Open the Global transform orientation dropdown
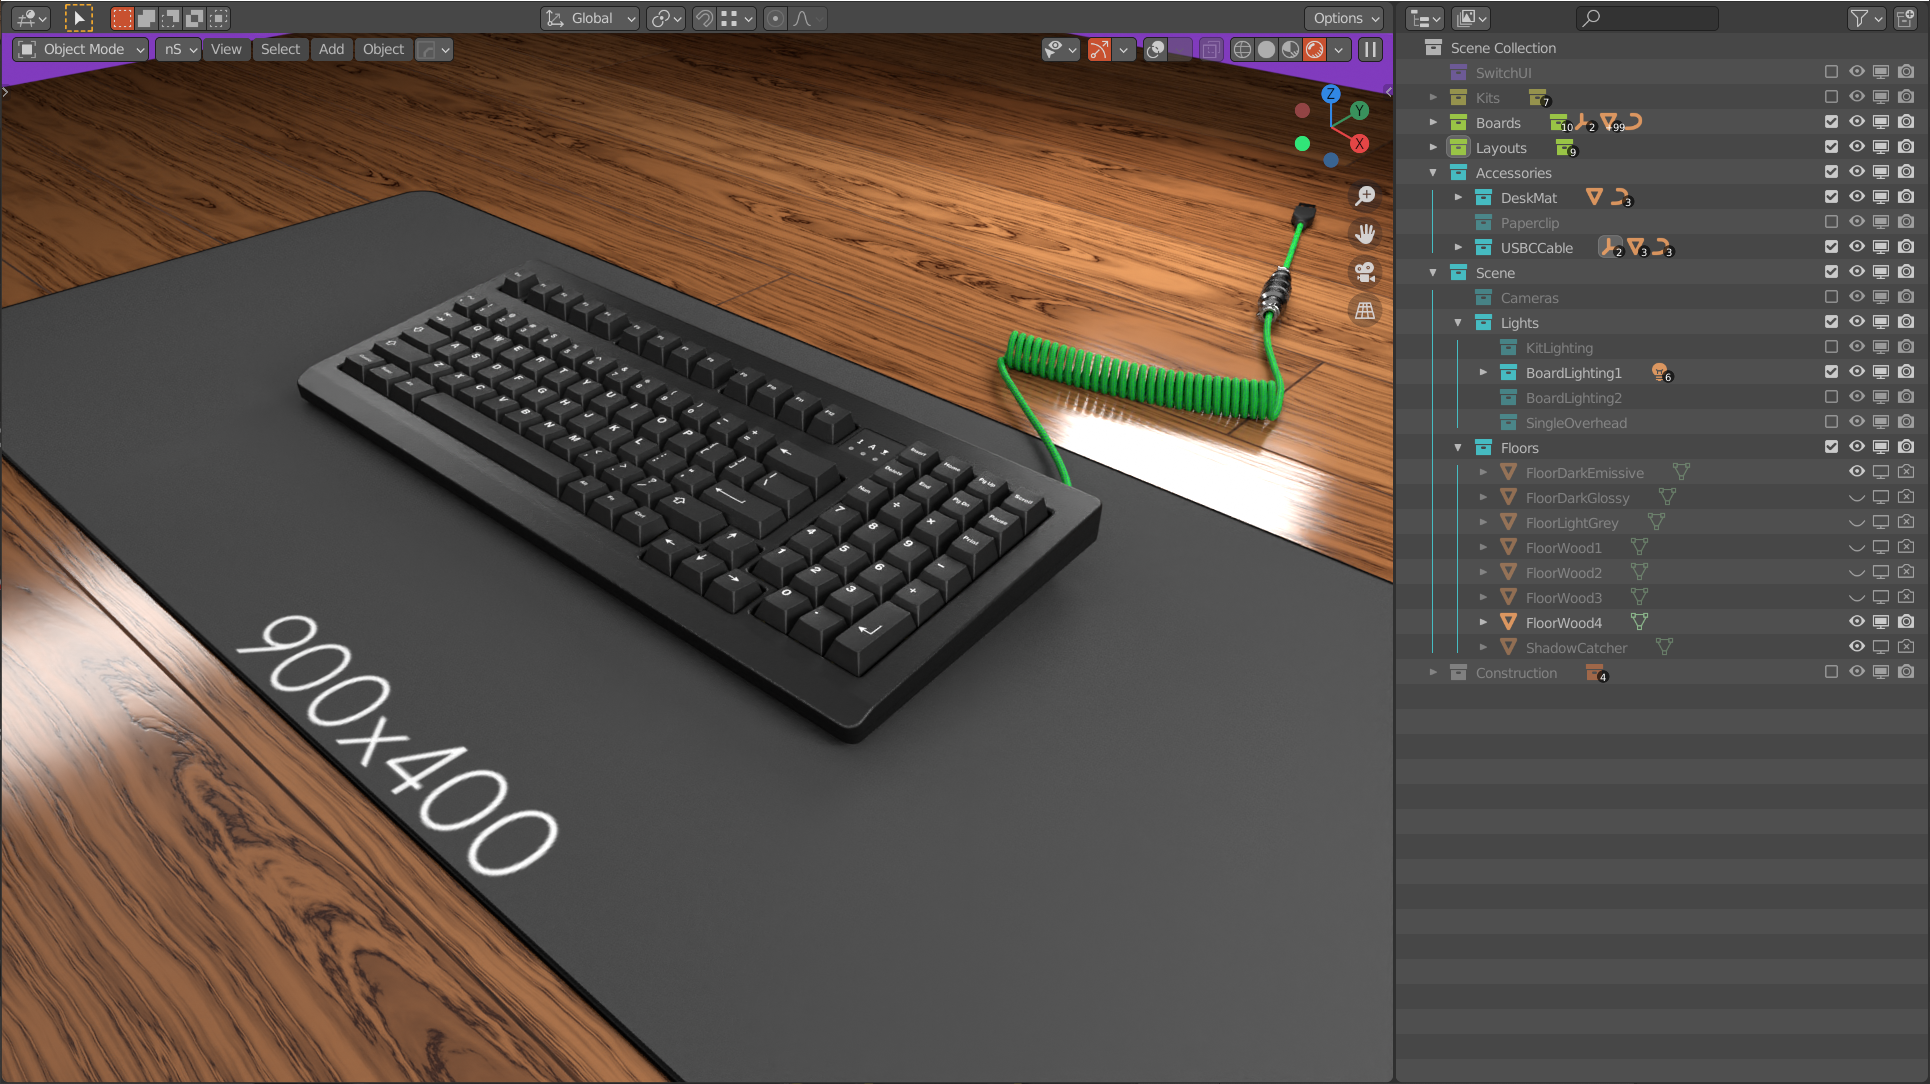This screenshot has width=1930, height=1084. click(x=589, y=17)
